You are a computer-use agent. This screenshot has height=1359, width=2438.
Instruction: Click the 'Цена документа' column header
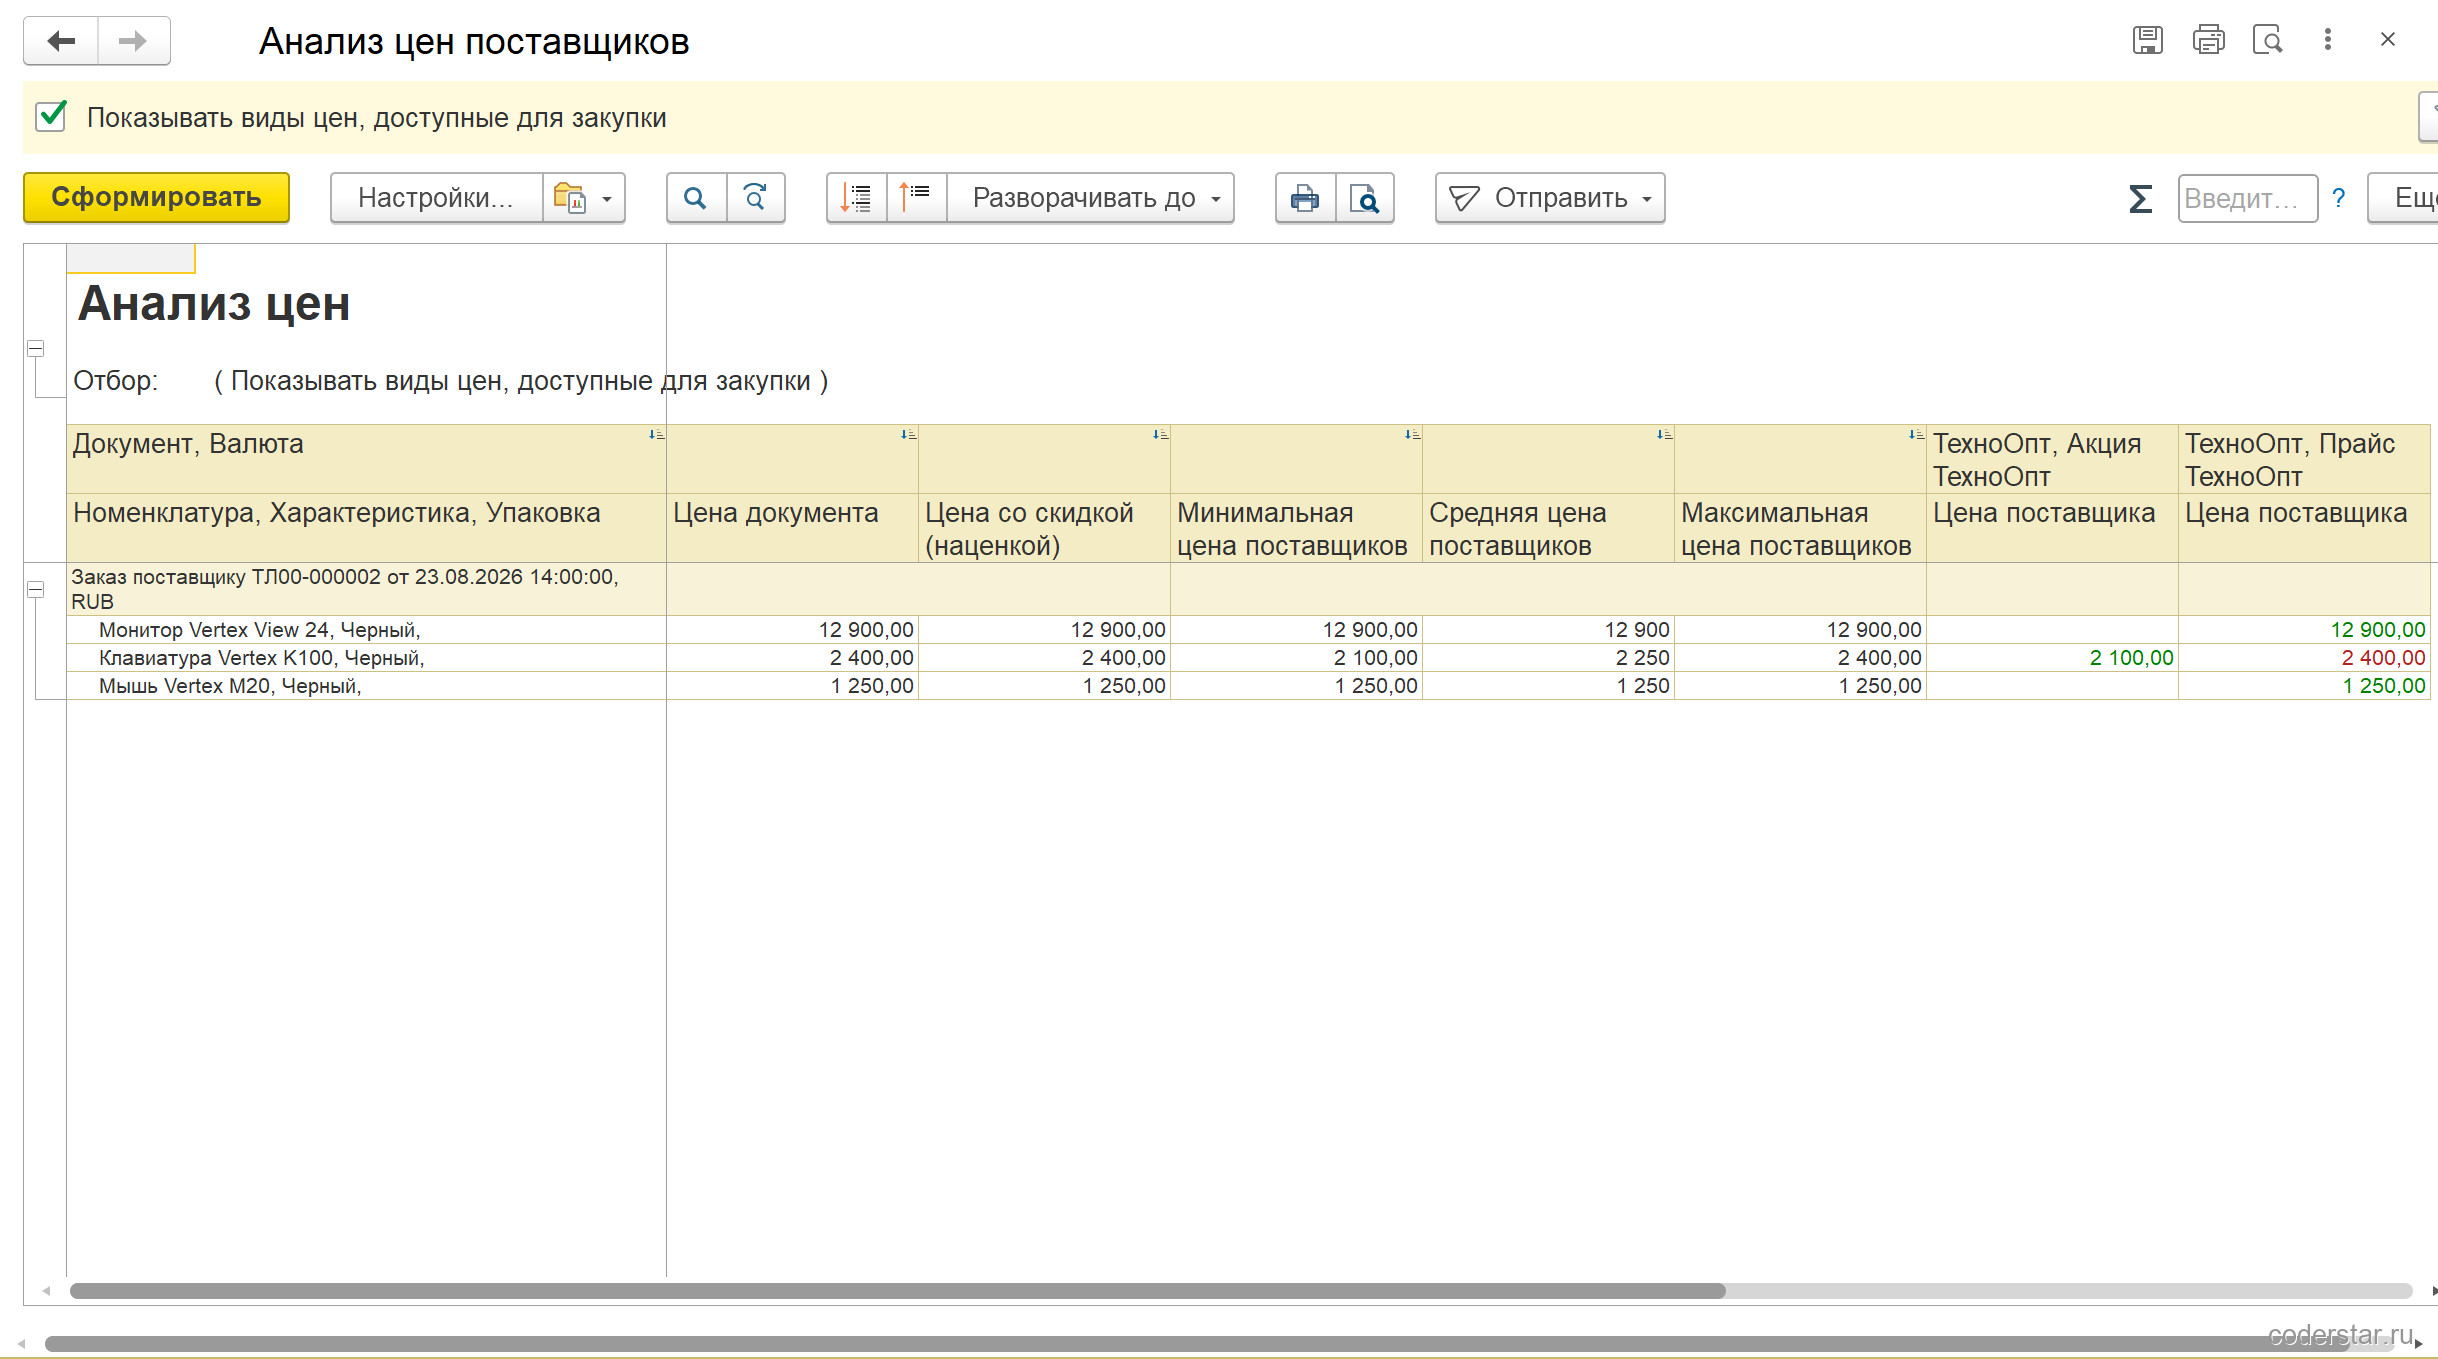792,528
